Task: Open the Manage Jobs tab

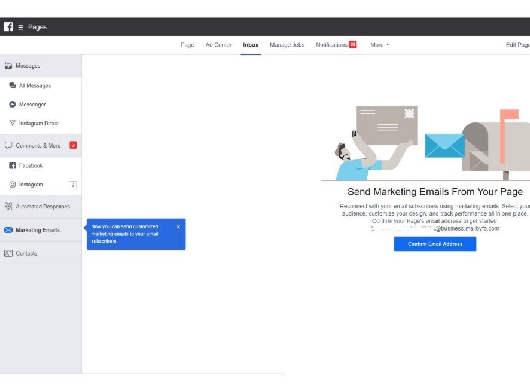Action: 287,45
